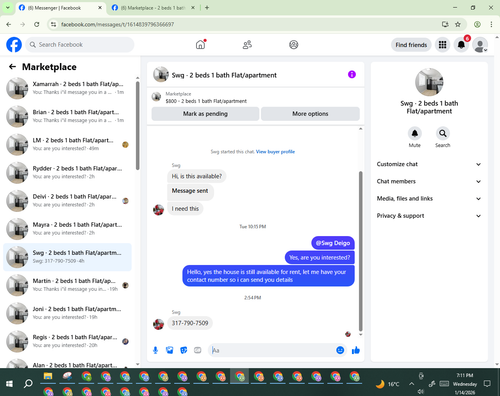Viewport: 500px width, 396px height.
Task: Reload the page in Chrome
Action: (x=37, y=24)
